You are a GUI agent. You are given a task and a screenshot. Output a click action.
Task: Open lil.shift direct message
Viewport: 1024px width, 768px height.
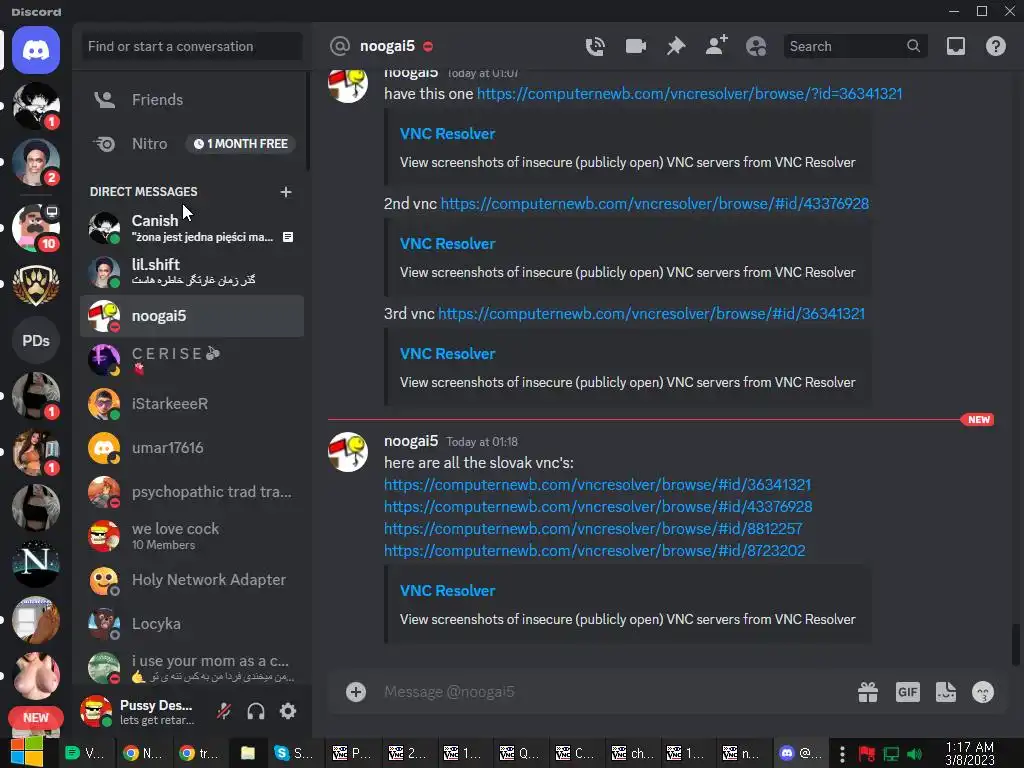point(192,272)
